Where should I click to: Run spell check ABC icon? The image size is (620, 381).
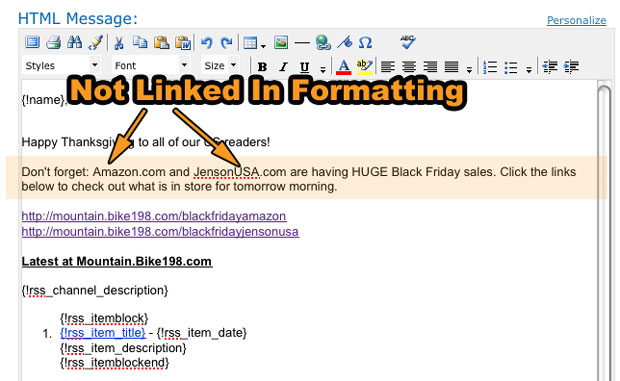pos(407,41)
